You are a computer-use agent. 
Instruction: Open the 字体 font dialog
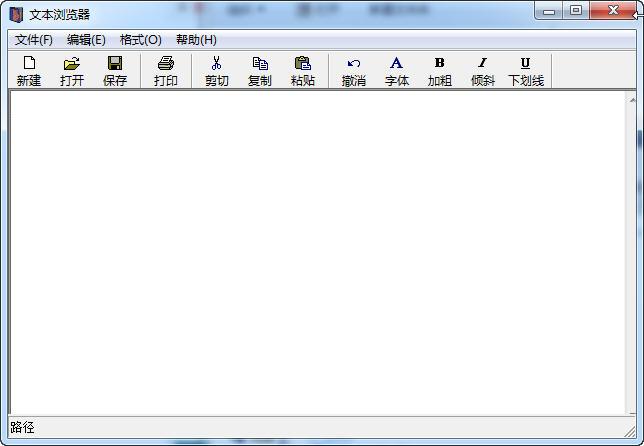pyautogui.click(x=397, y=71)
